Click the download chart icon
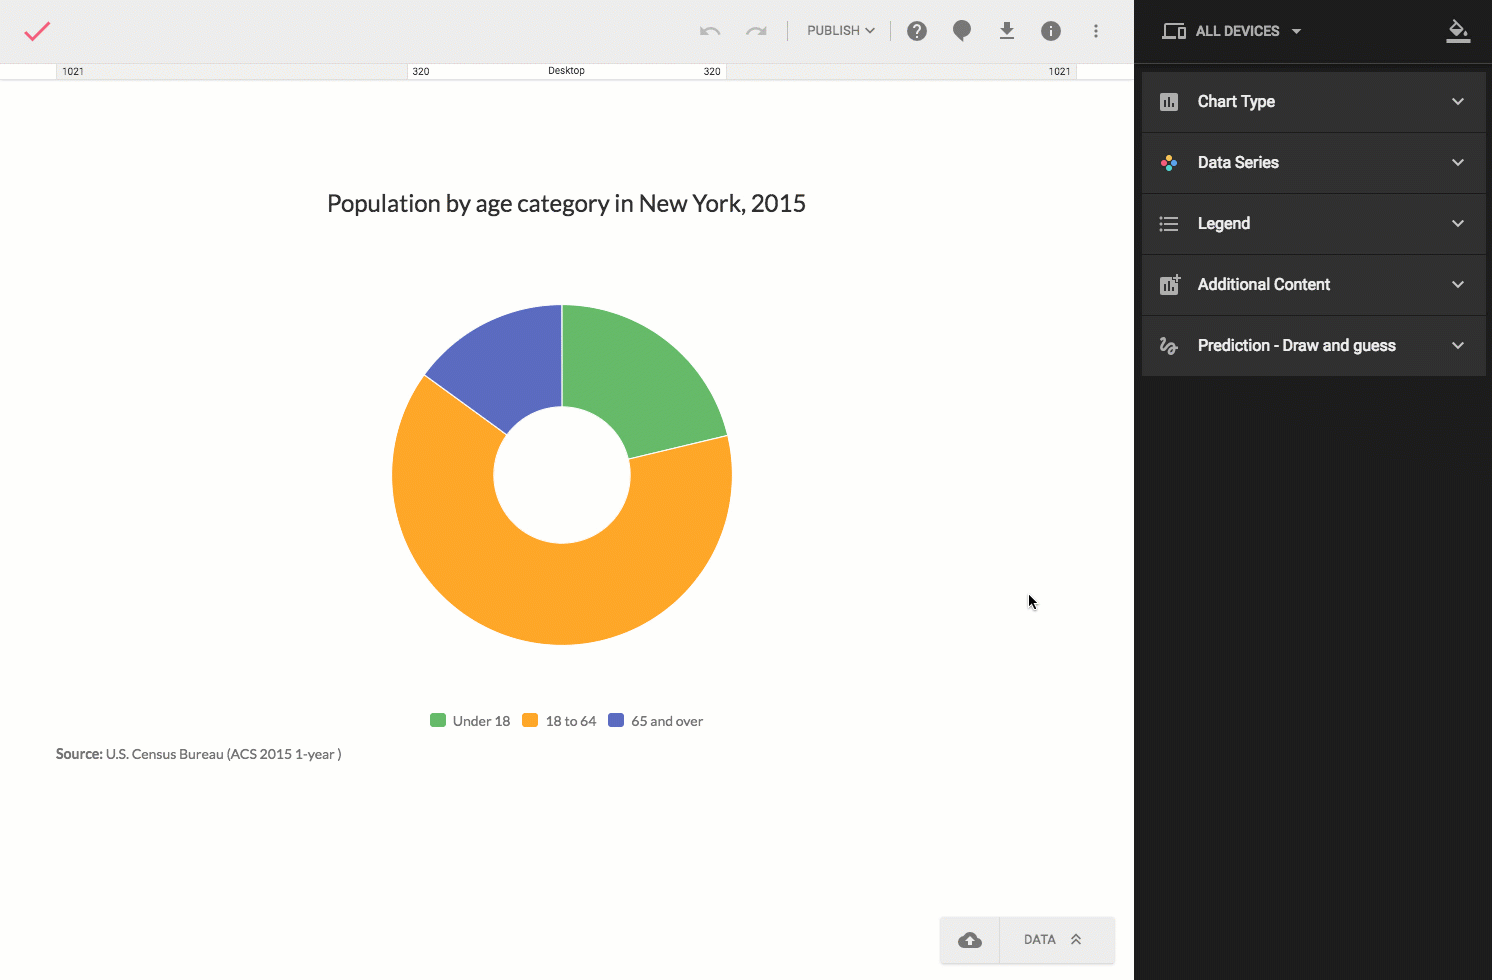 point(1006,30)
